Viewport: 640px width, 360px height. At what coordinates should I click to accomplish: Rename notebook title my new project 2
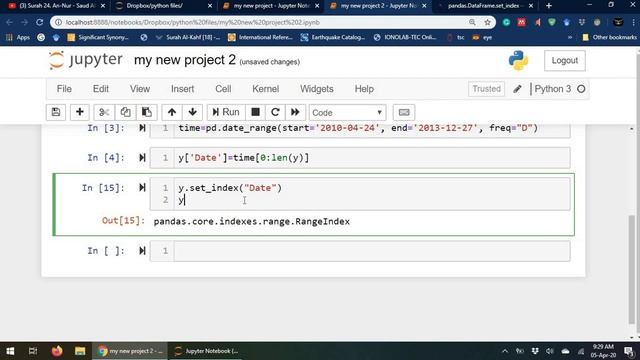(185, 60)
